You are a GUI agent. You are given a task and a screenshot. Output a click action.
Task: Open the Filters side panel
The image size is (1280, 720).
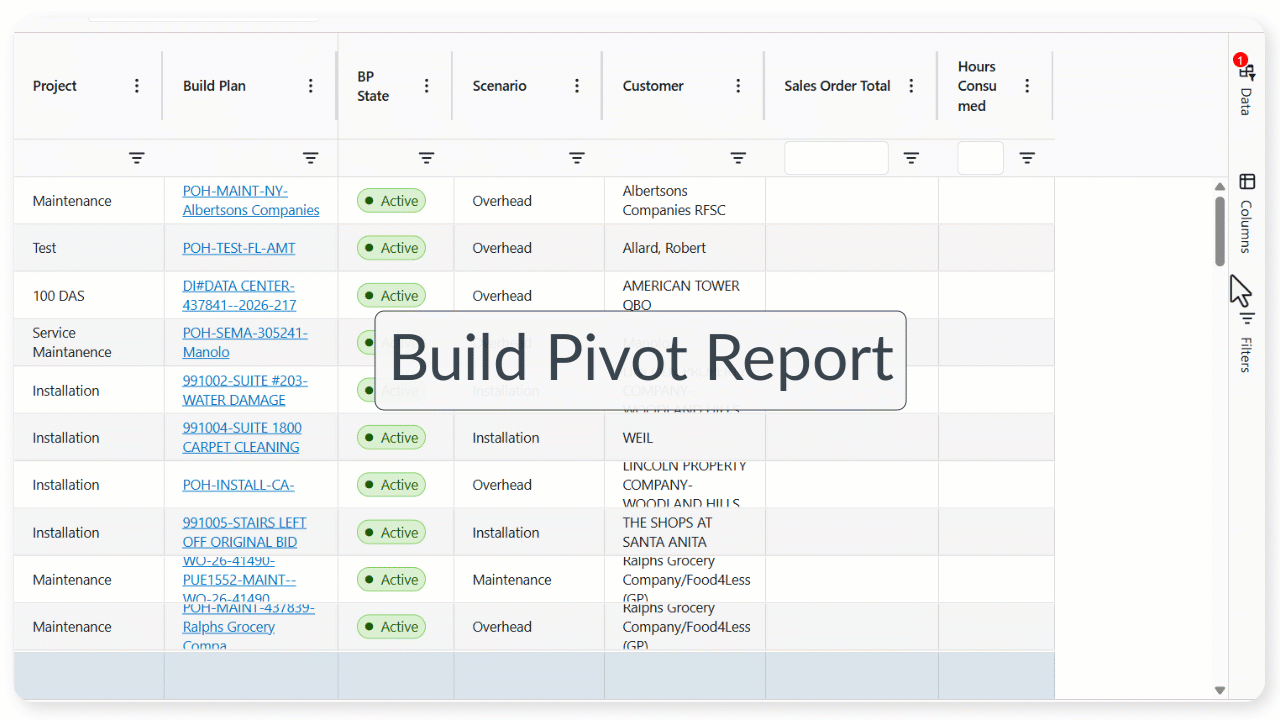point(1246,341)
